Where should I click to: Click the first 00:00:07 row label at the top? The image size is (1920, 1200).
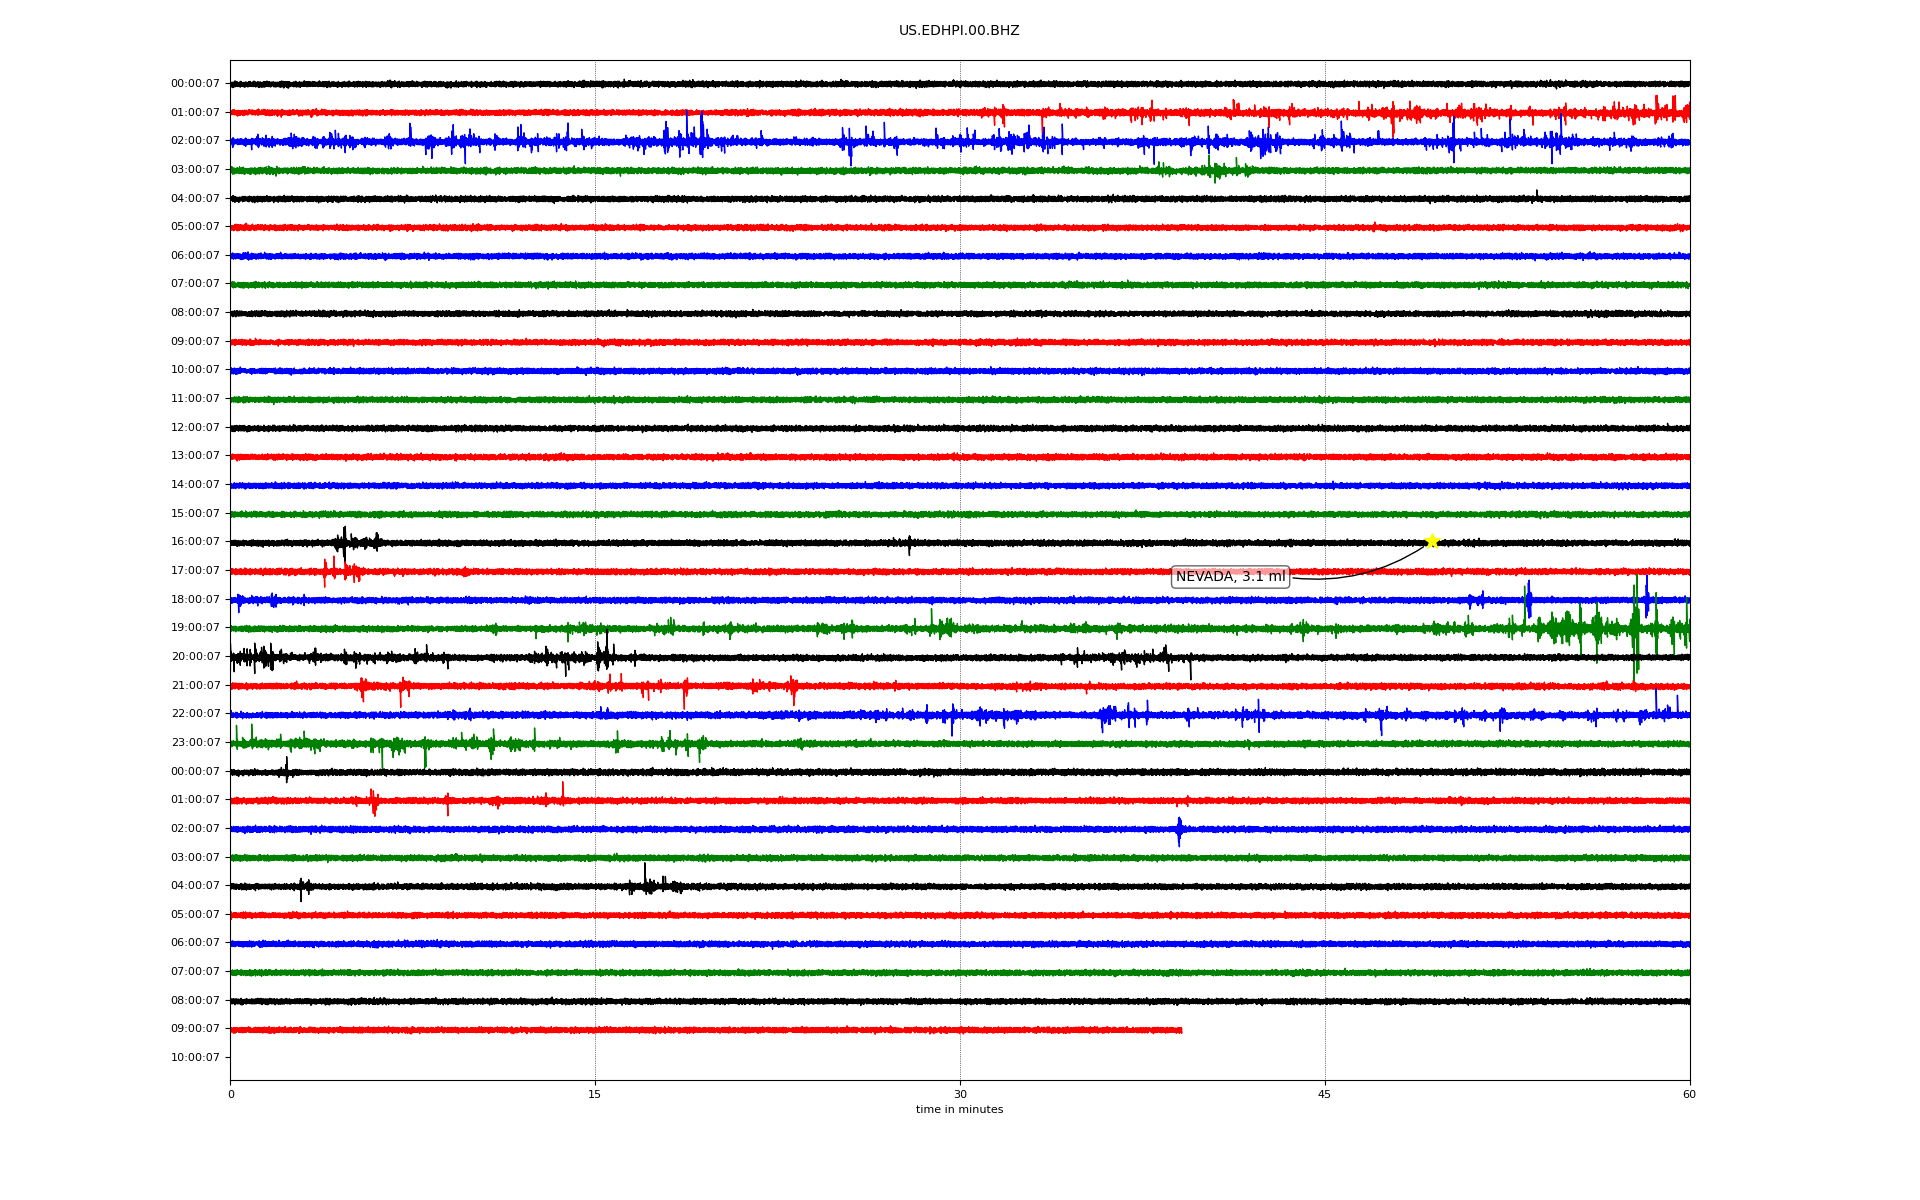[195, 84]
